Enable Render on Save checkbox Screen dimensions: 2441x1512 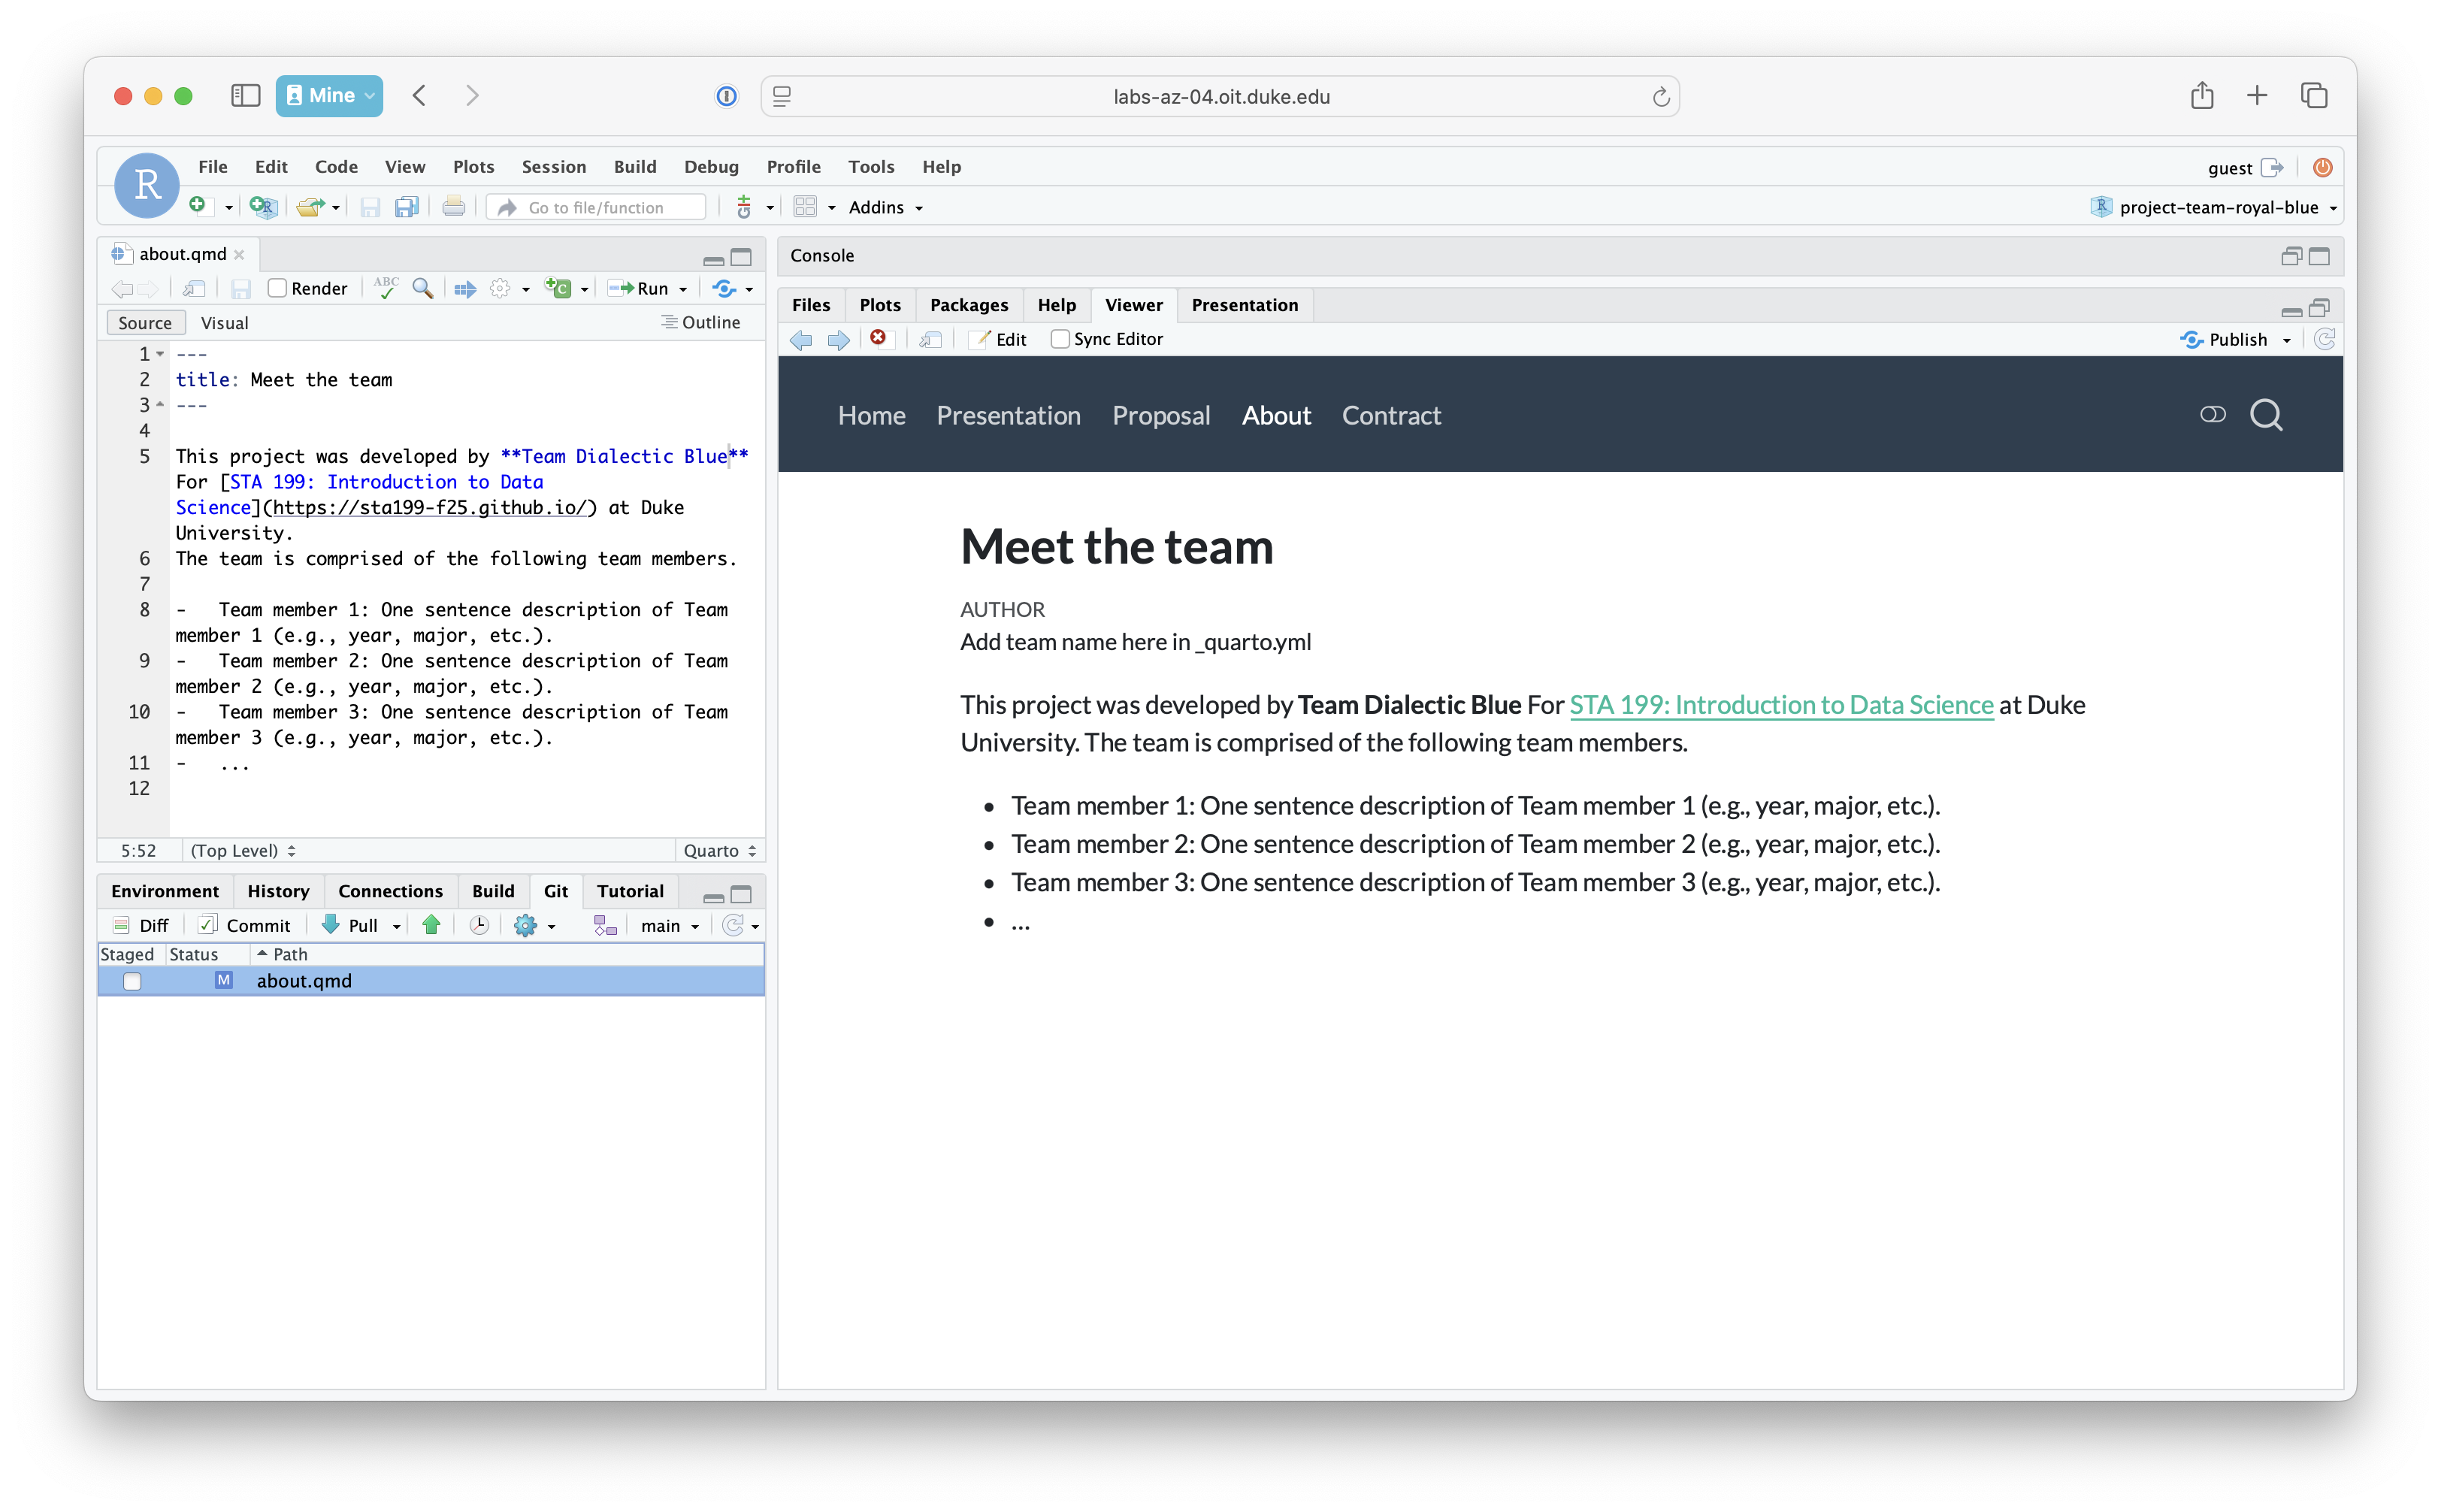(278, 288)
